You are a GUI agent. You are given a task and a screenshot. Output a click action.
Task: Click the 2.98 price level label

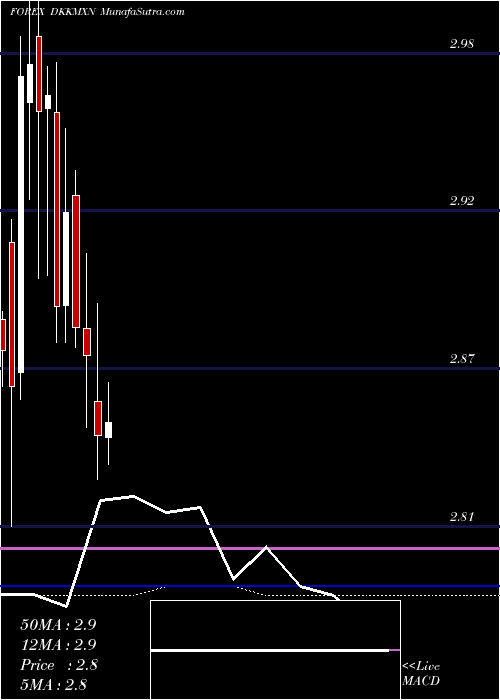461,44
